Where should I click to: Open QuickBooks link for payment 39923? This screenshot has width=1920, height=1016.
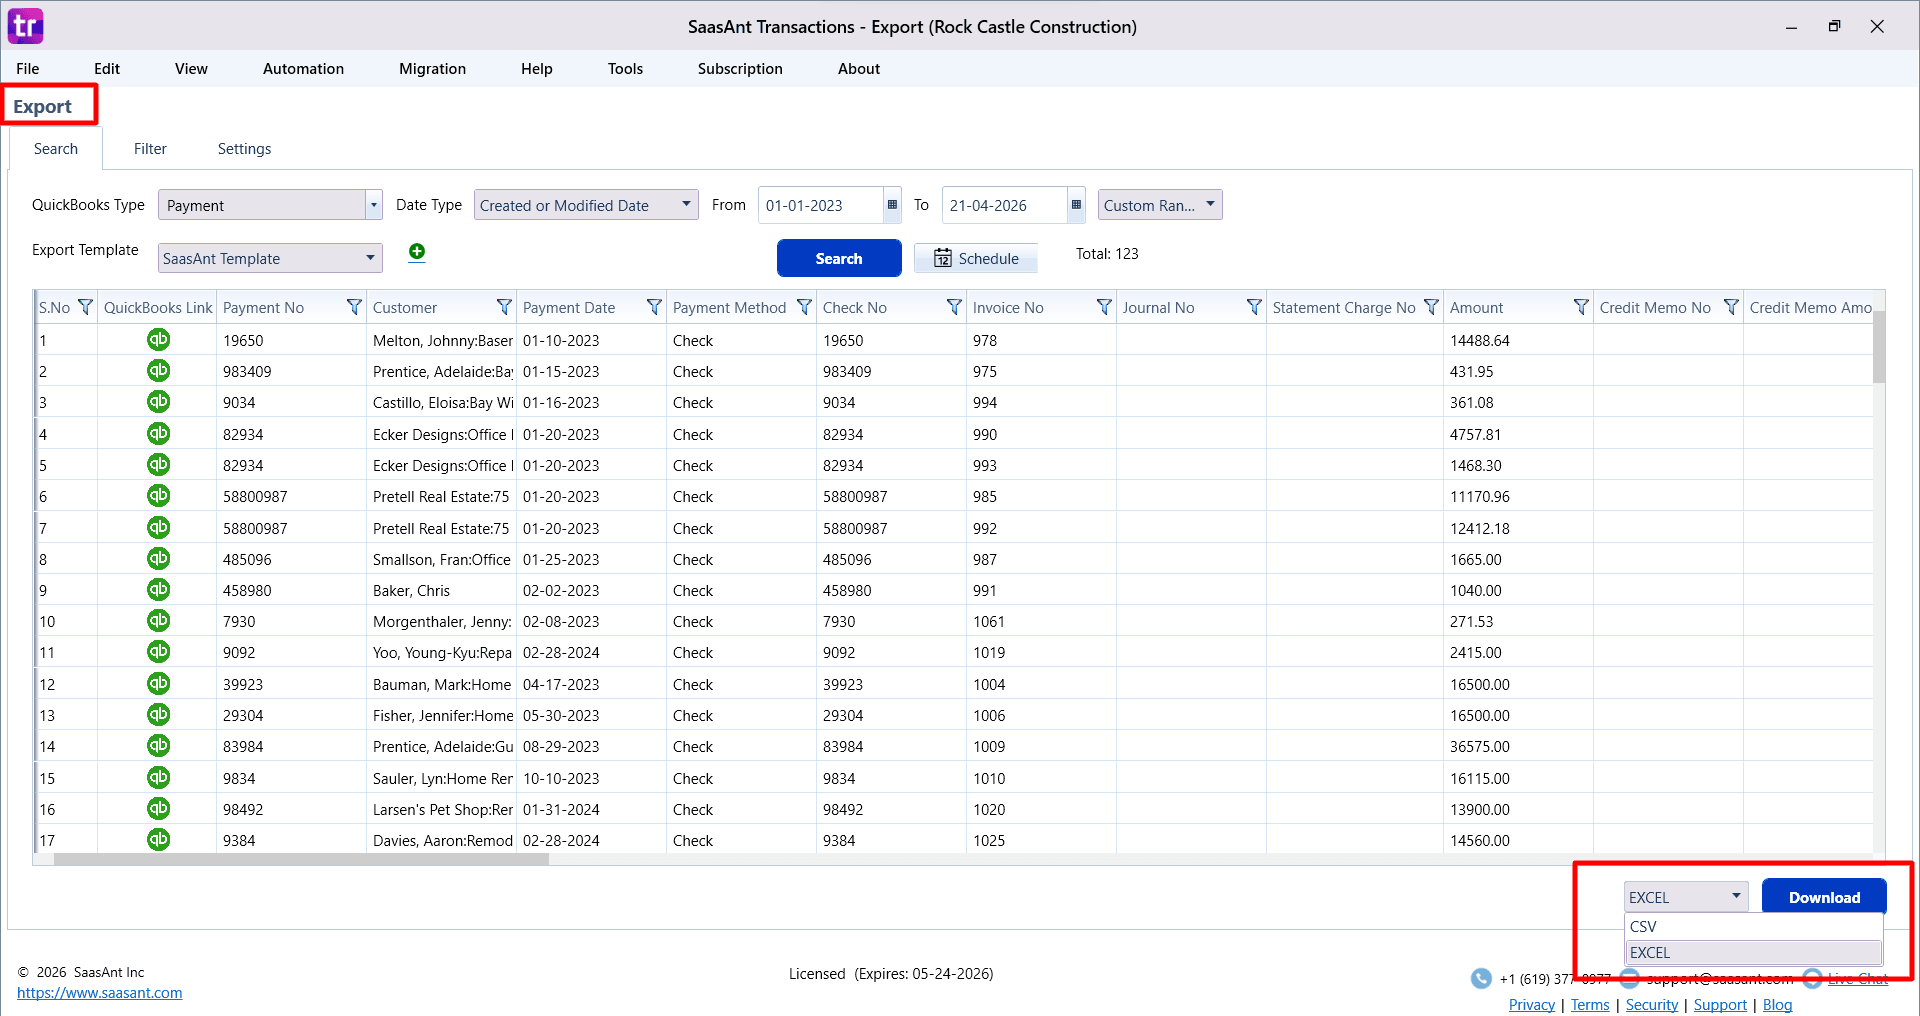pos(158,684)
